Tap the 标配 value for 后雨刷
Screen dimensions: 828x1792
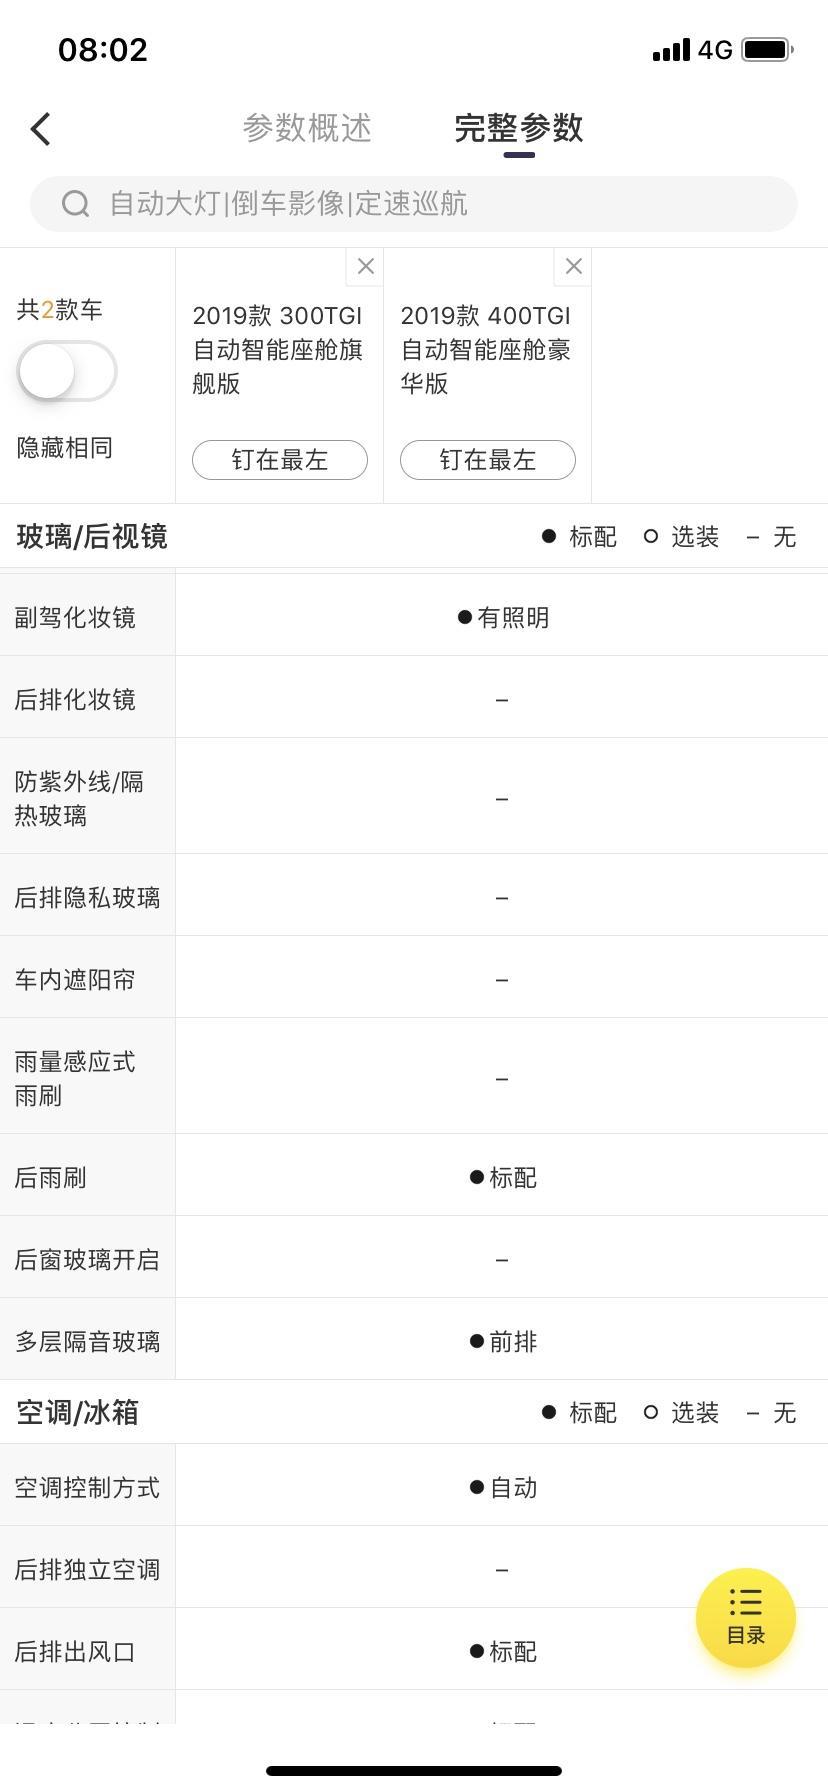click(x=503, y=1178)
